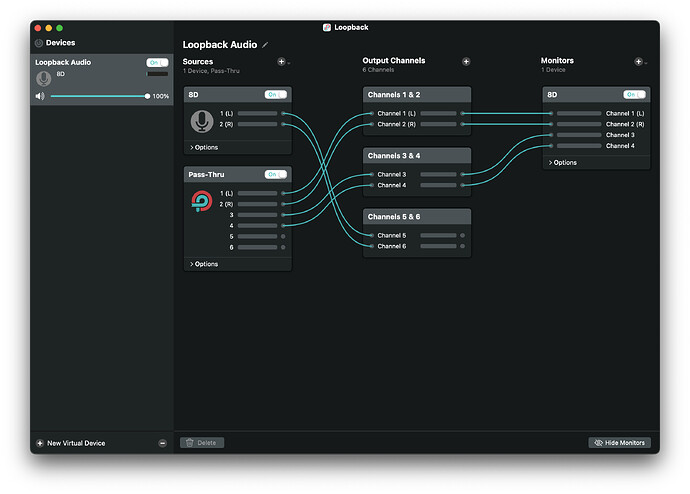The height and width of the screenshot is (494, 690).
Task: Toggle the Pass-Thru source On switch
Action: pyautogui.click(x=275, y=175)
